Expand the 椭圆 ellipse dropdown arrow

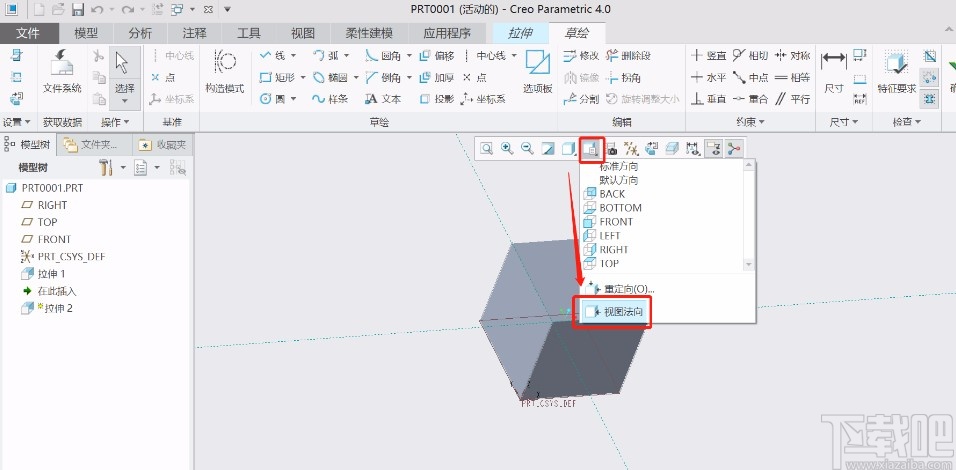(355, 77)
